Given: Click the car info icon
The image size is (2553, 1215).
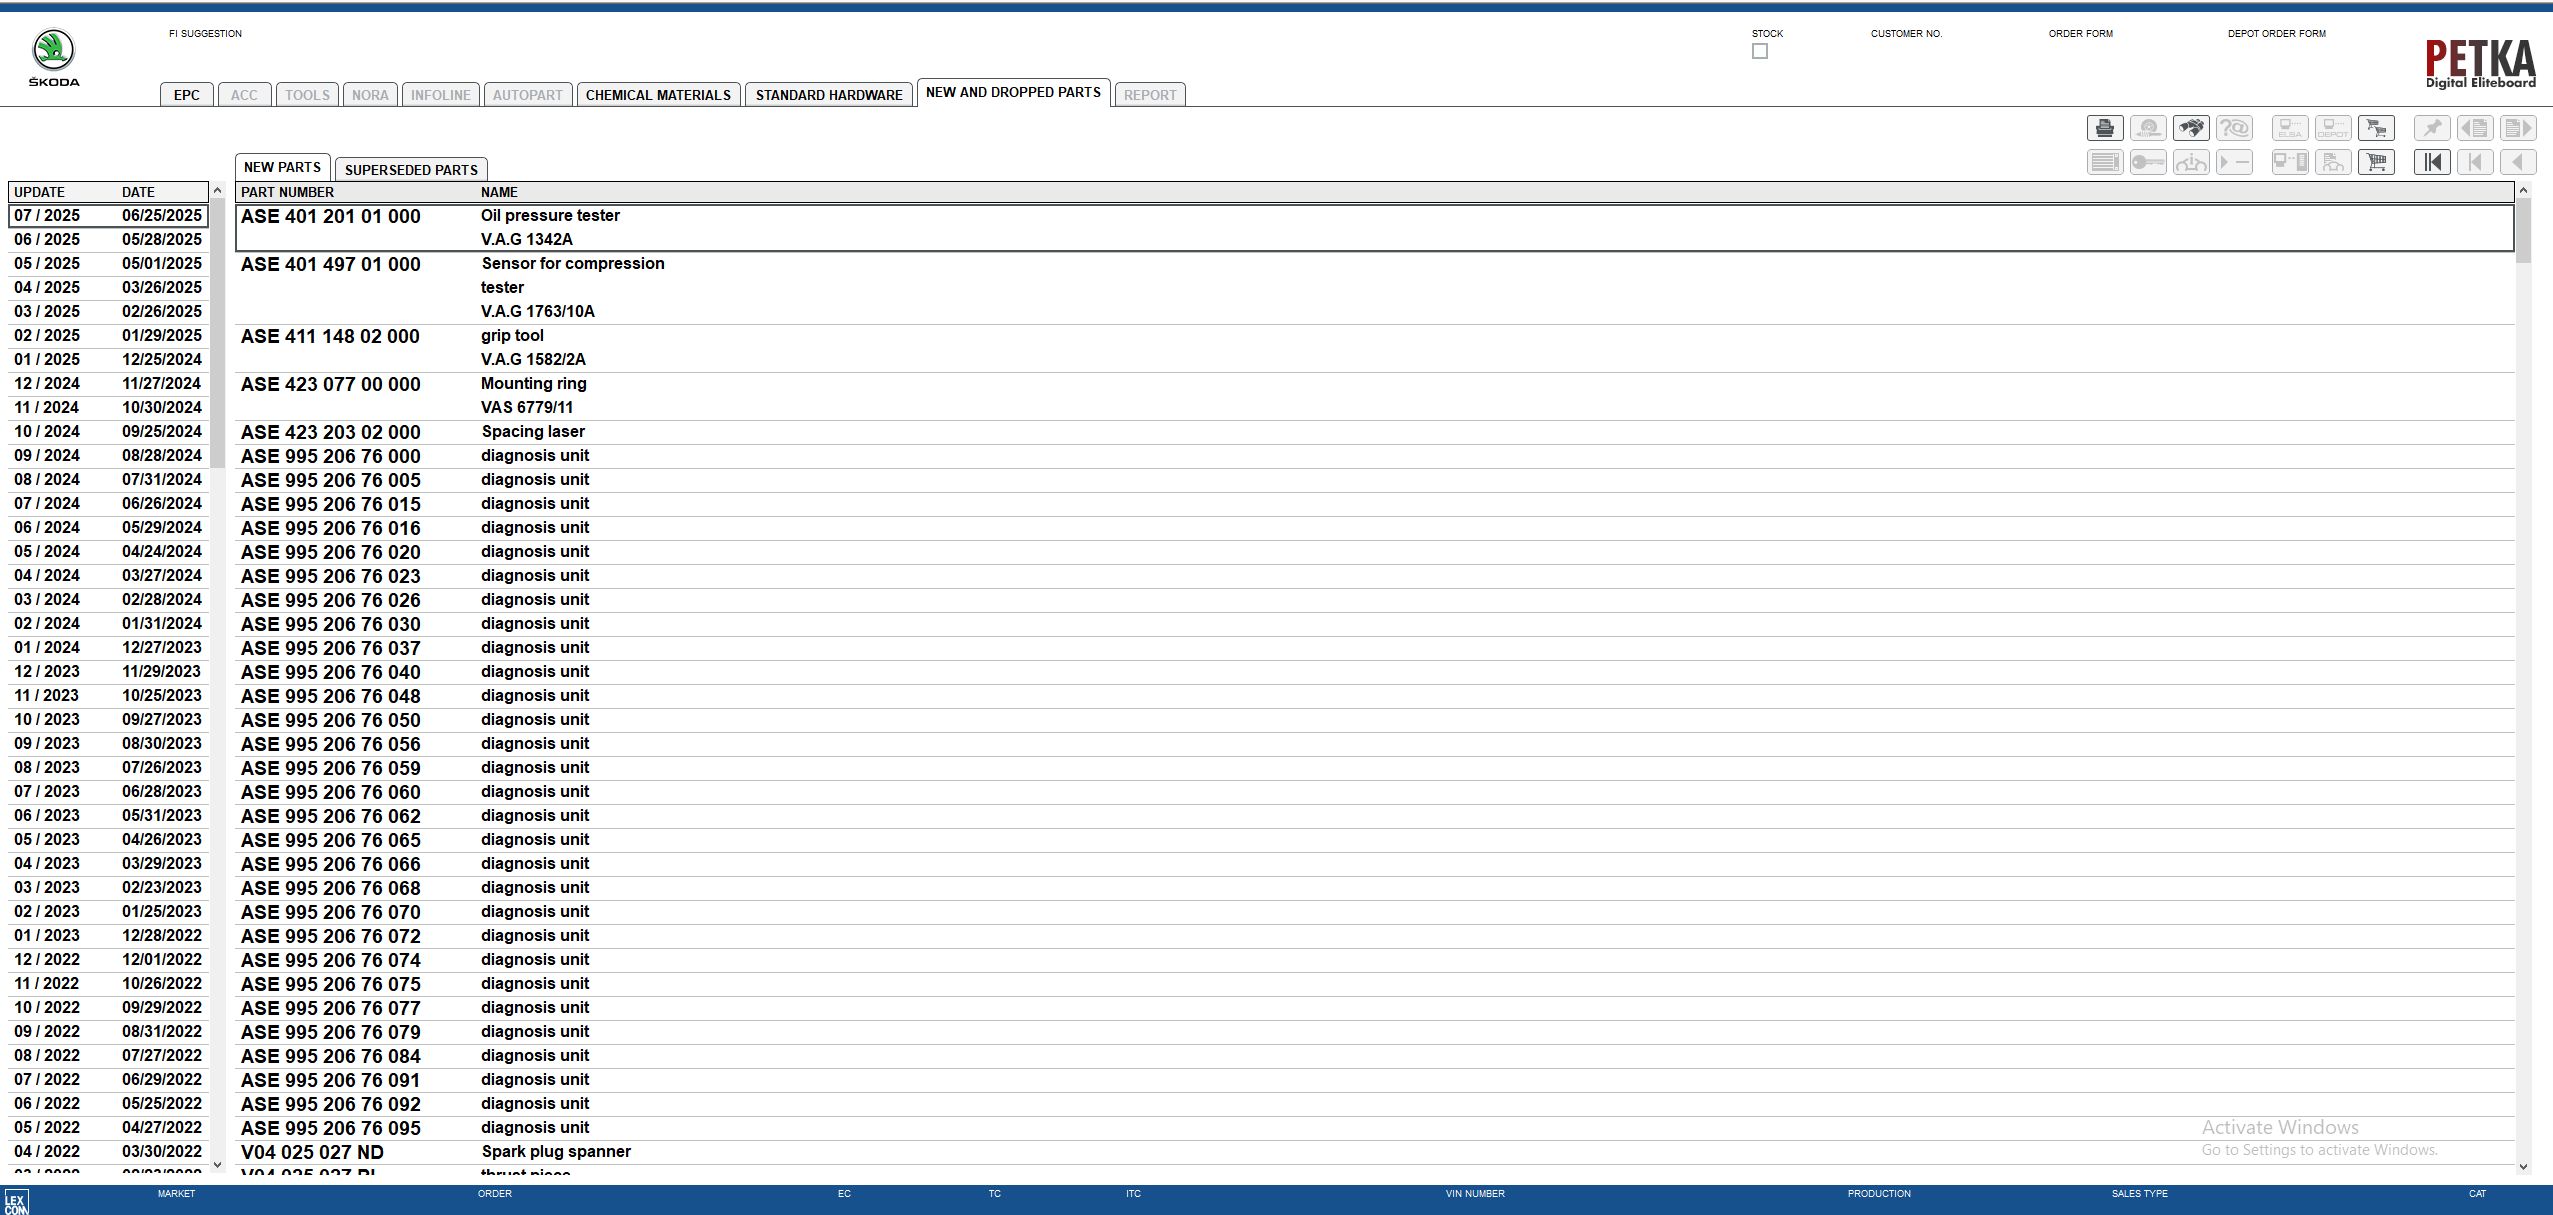Looking at the screenshot, I should click(x=2191, y=162).
